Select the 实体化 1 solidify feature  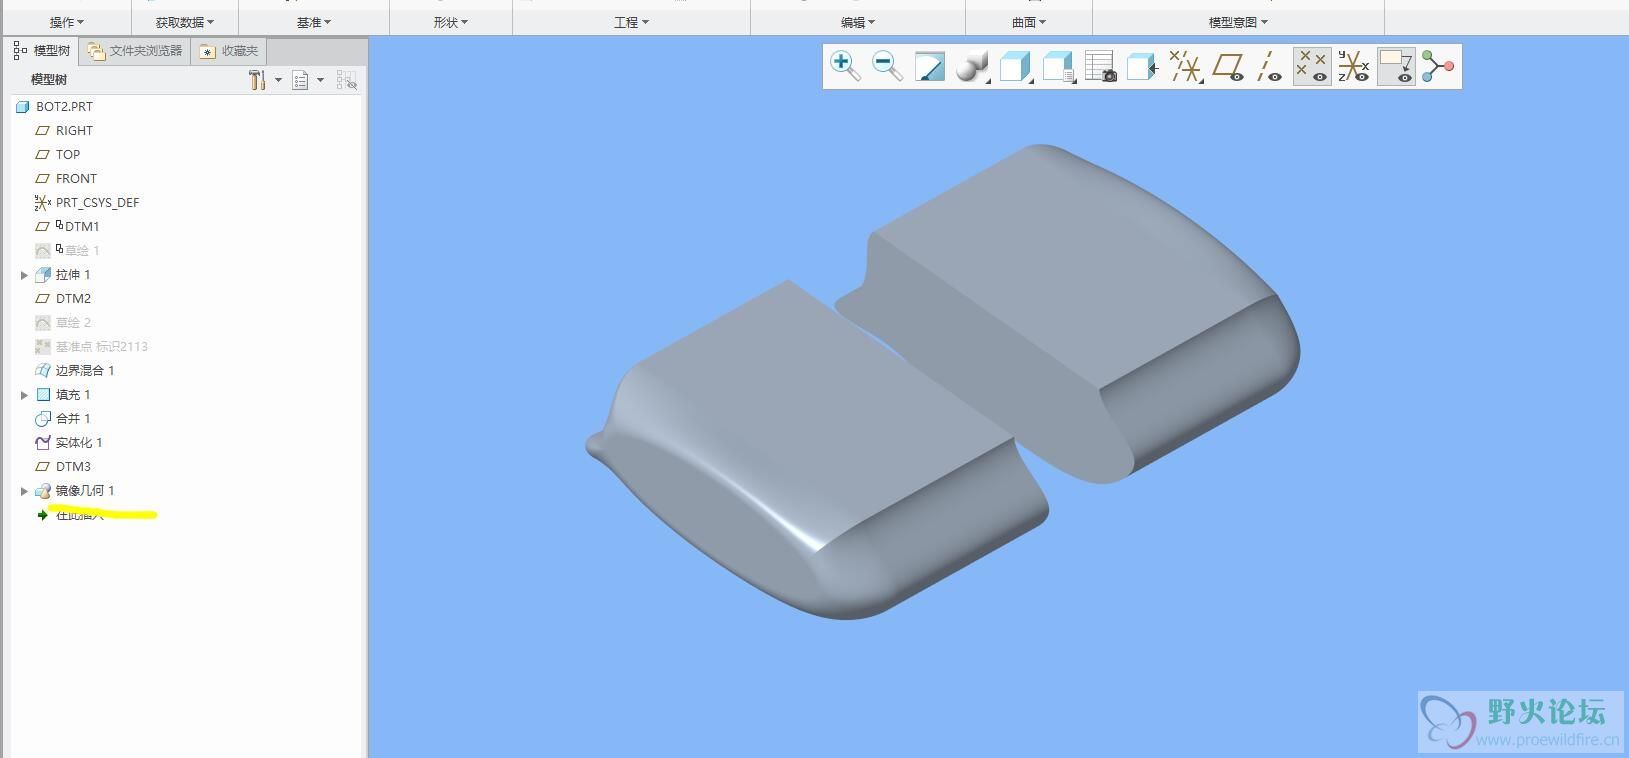[x=79, y=443]
